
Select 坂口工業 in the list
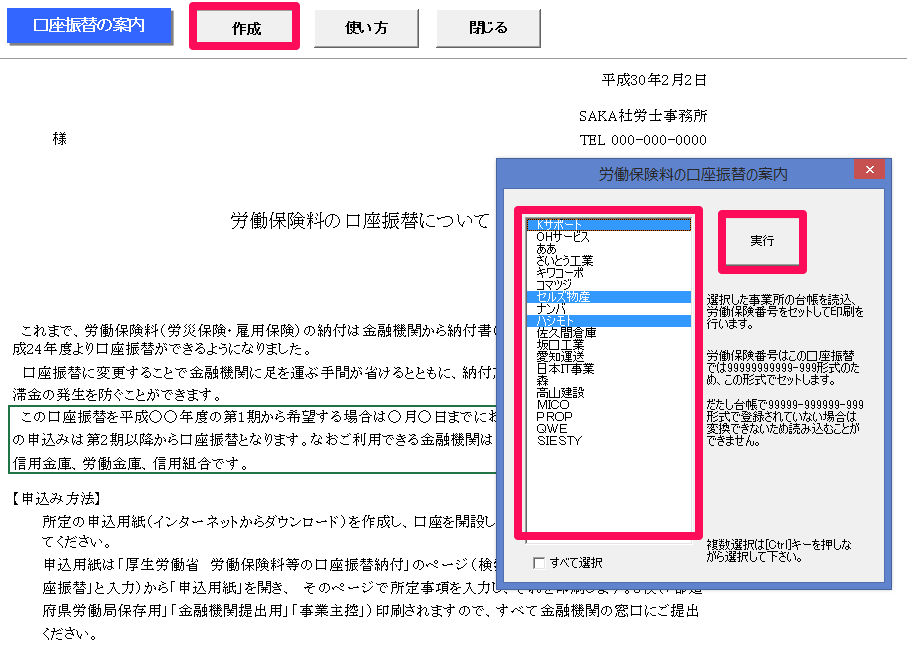click(x=609, y=345)
